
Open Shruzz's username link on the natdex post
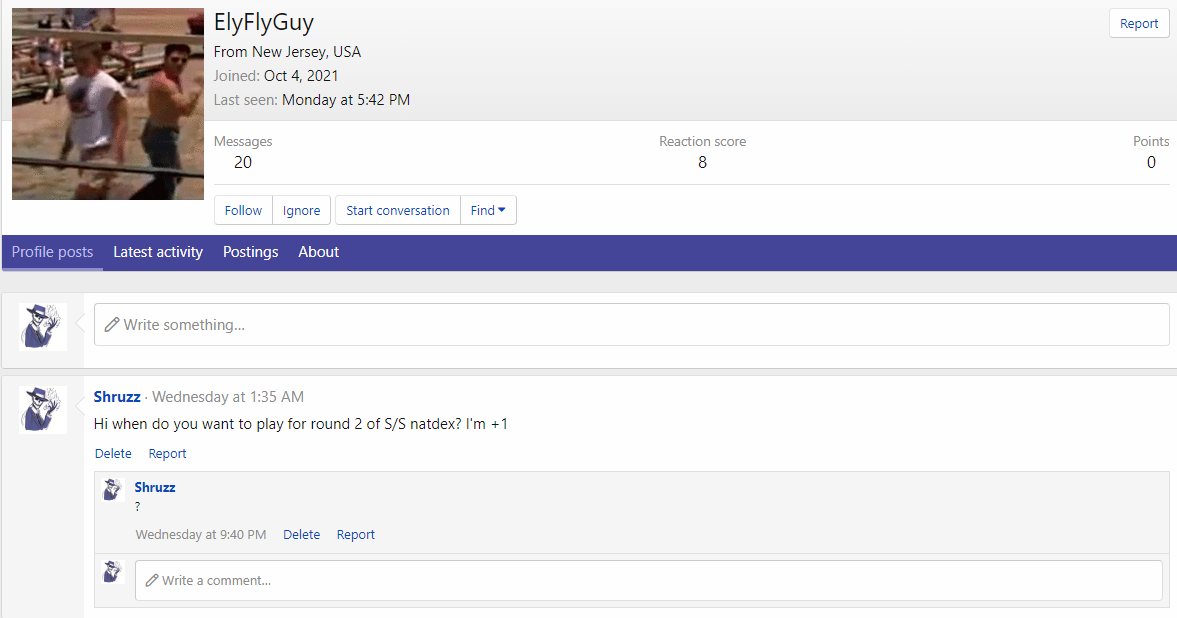117,397
